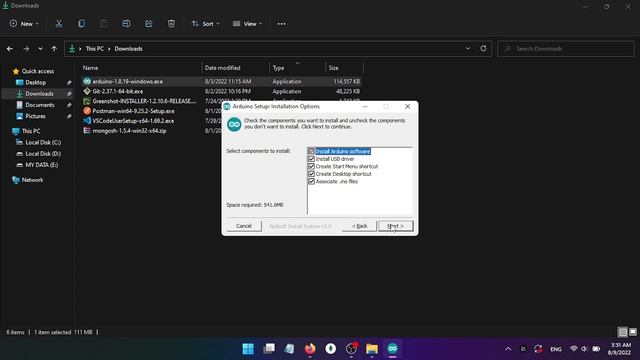Go forward with the forward arrow
This screenshot has height=360, width=640.
(26, 49)
